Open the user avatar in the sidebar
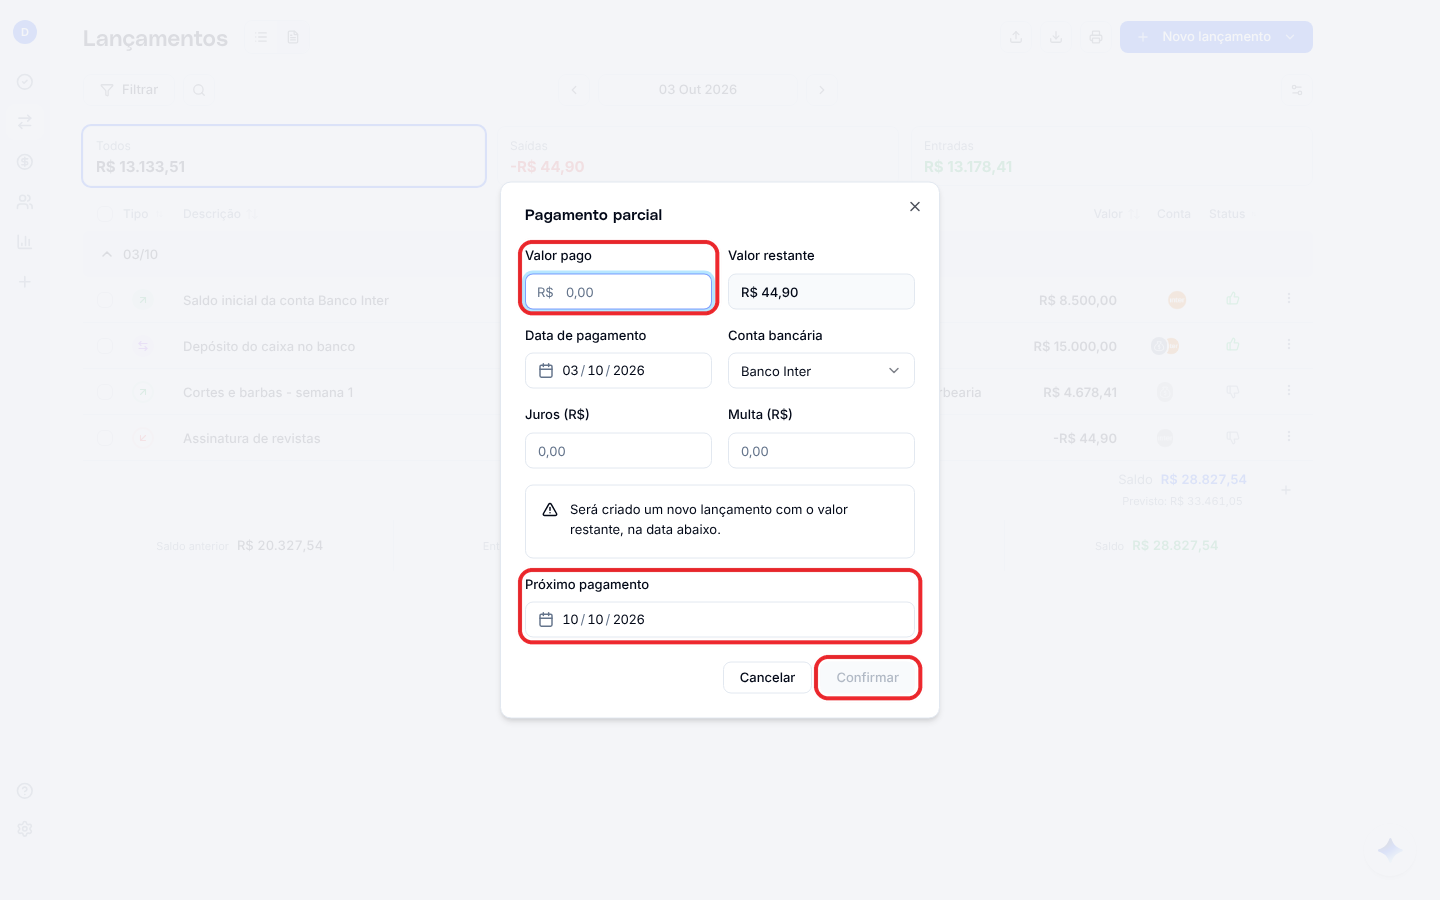 (25, 32)
